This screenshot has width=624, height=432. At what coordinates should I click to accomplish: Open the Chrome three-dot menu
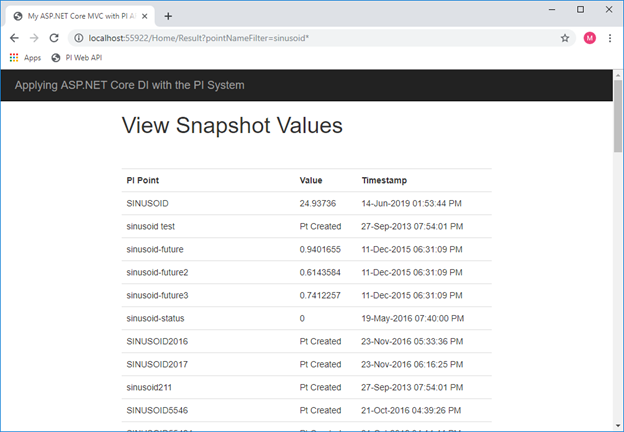pos(609,38)
